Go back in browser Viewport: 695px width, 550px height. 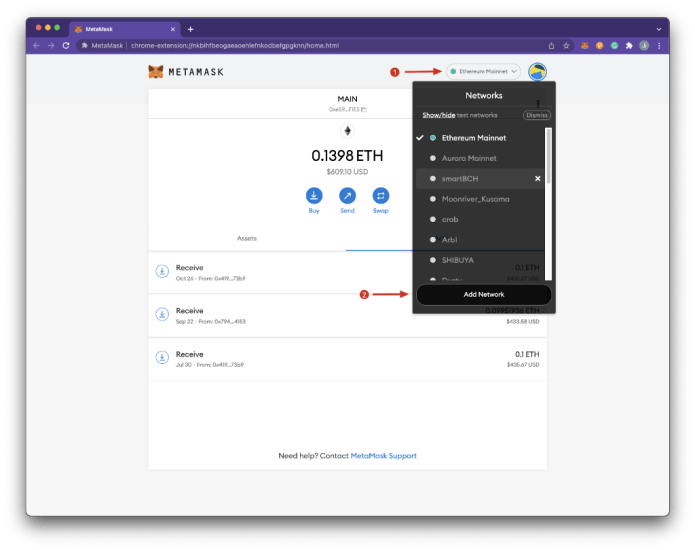click(36, 46)
